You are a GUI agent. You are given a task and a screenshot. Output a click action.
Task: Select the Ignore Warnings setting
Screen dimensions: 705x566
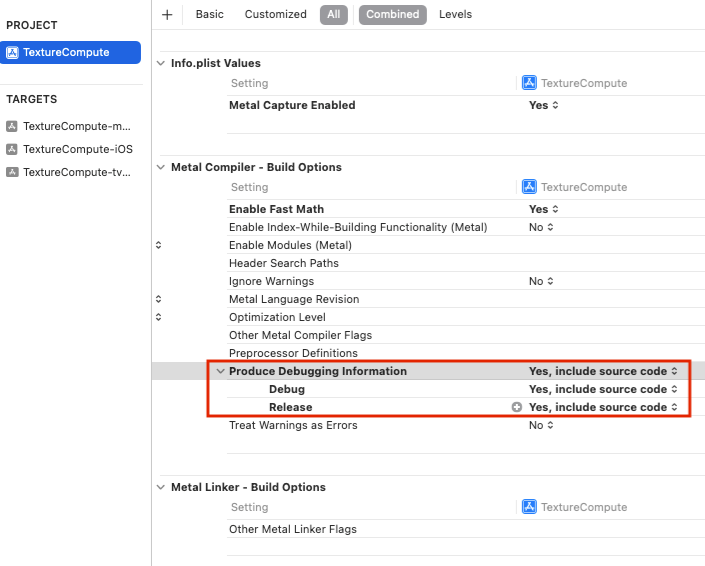click(x=272, y=281)
